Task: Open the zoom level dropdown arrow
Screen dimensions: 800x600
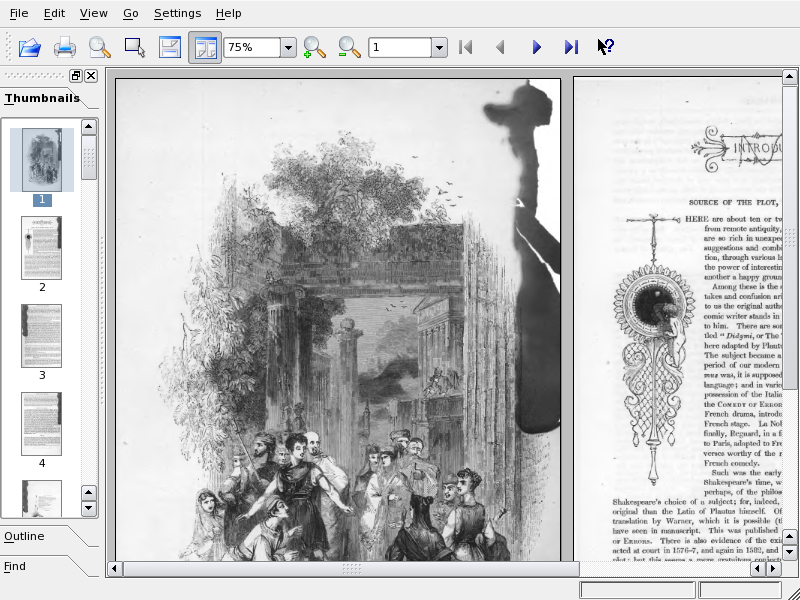Action: coord(288,47)
